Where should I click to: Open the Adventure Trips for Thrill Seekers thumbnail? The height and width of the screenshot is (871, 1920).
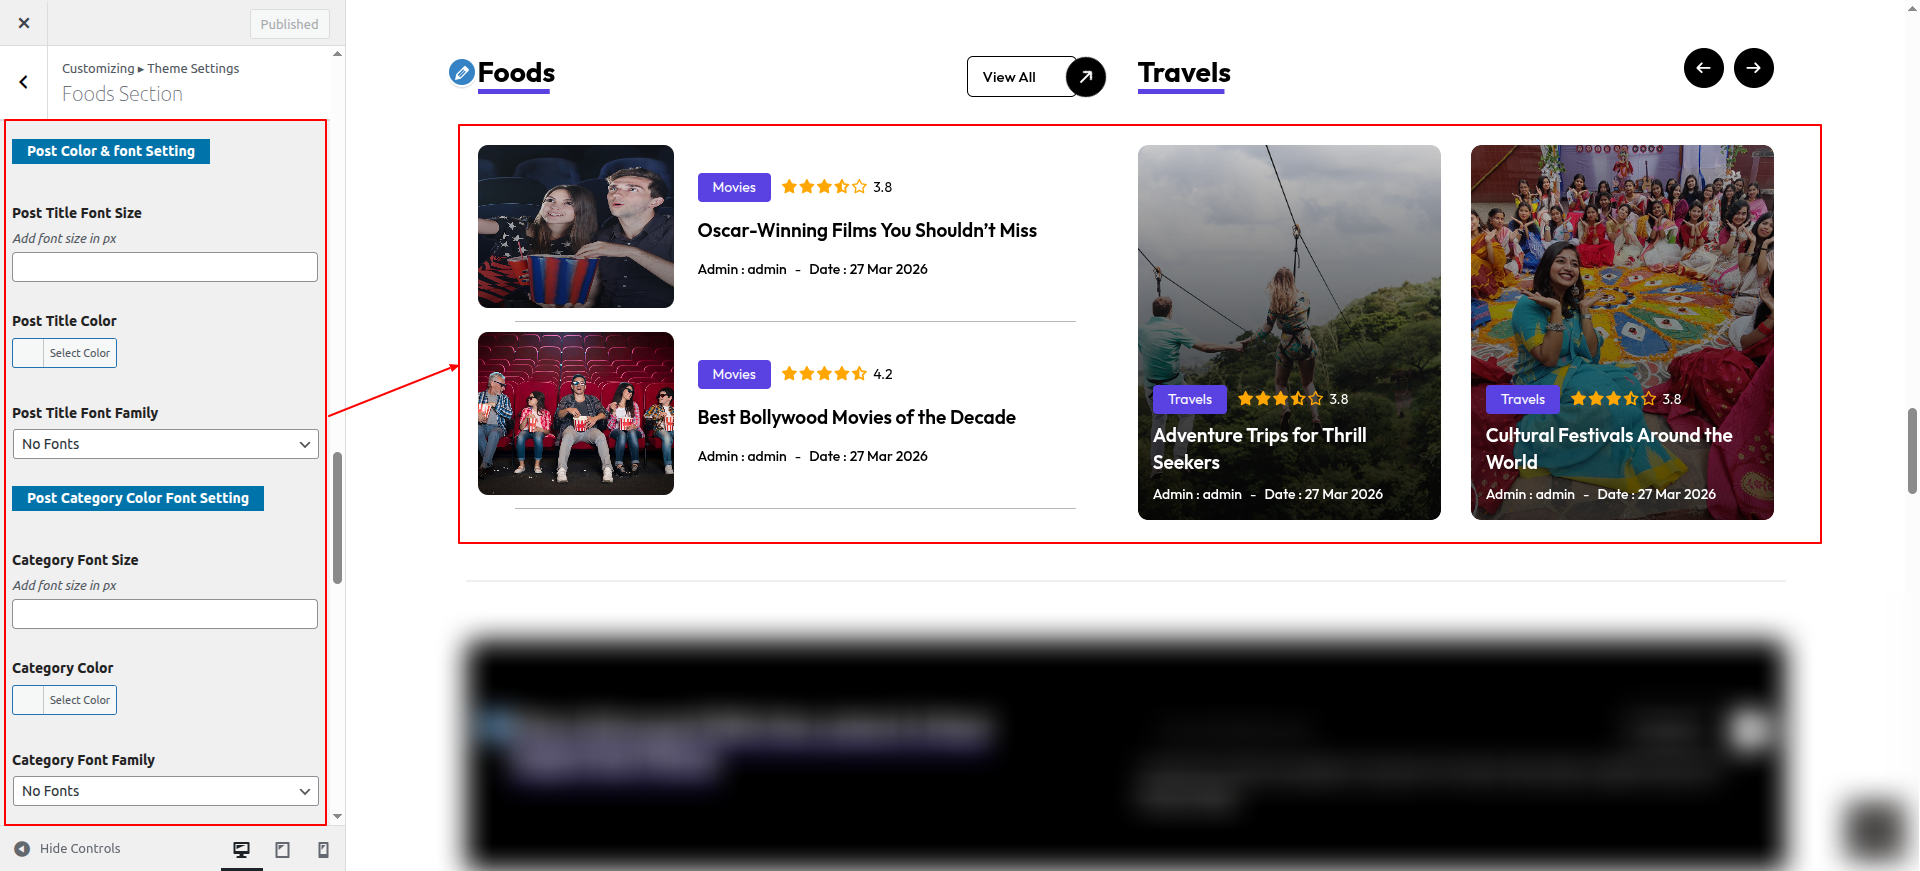click(x=1288, y=260)
